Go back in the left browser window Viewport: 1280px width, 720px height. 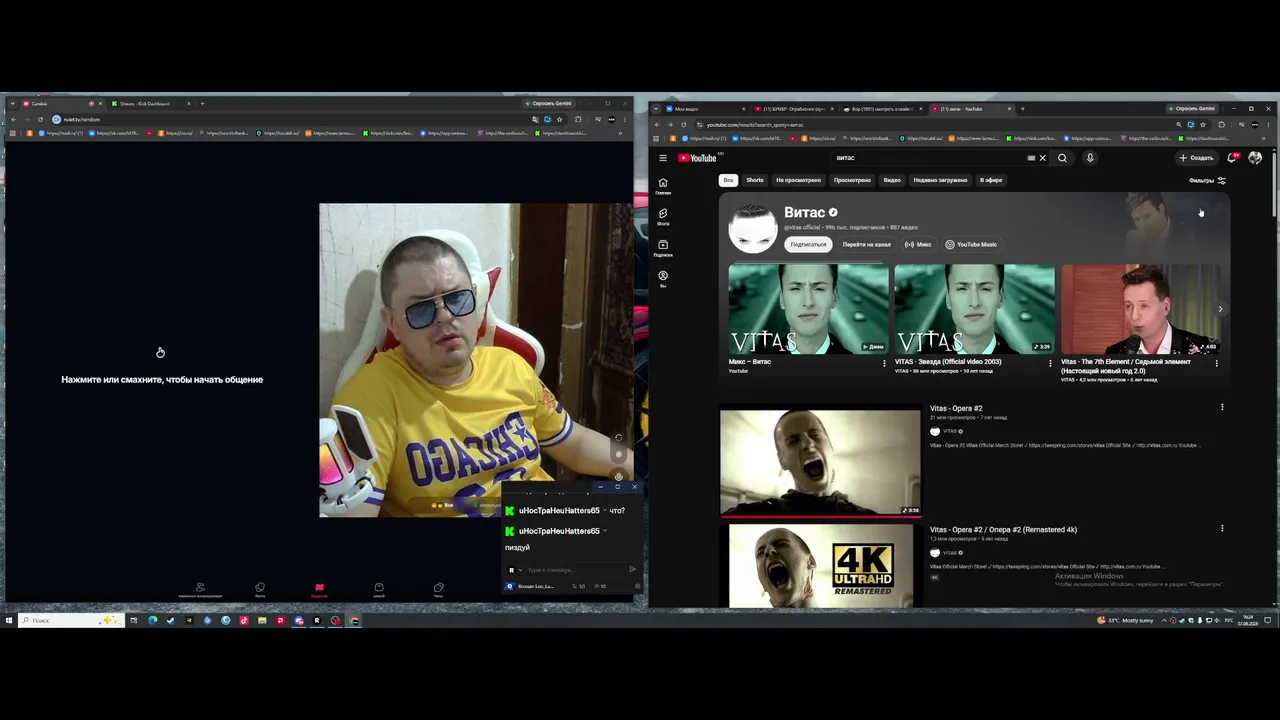point(13,119)
